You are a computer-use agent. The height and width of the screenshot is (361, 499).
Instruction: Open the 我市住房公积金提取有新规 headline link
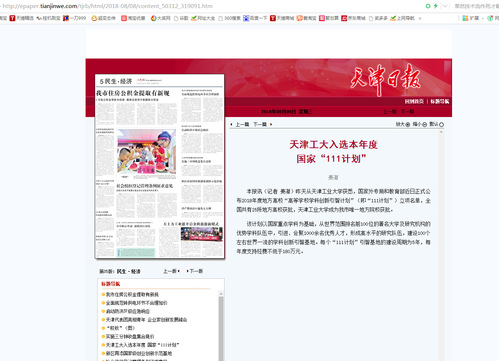(x=132, y=294)
